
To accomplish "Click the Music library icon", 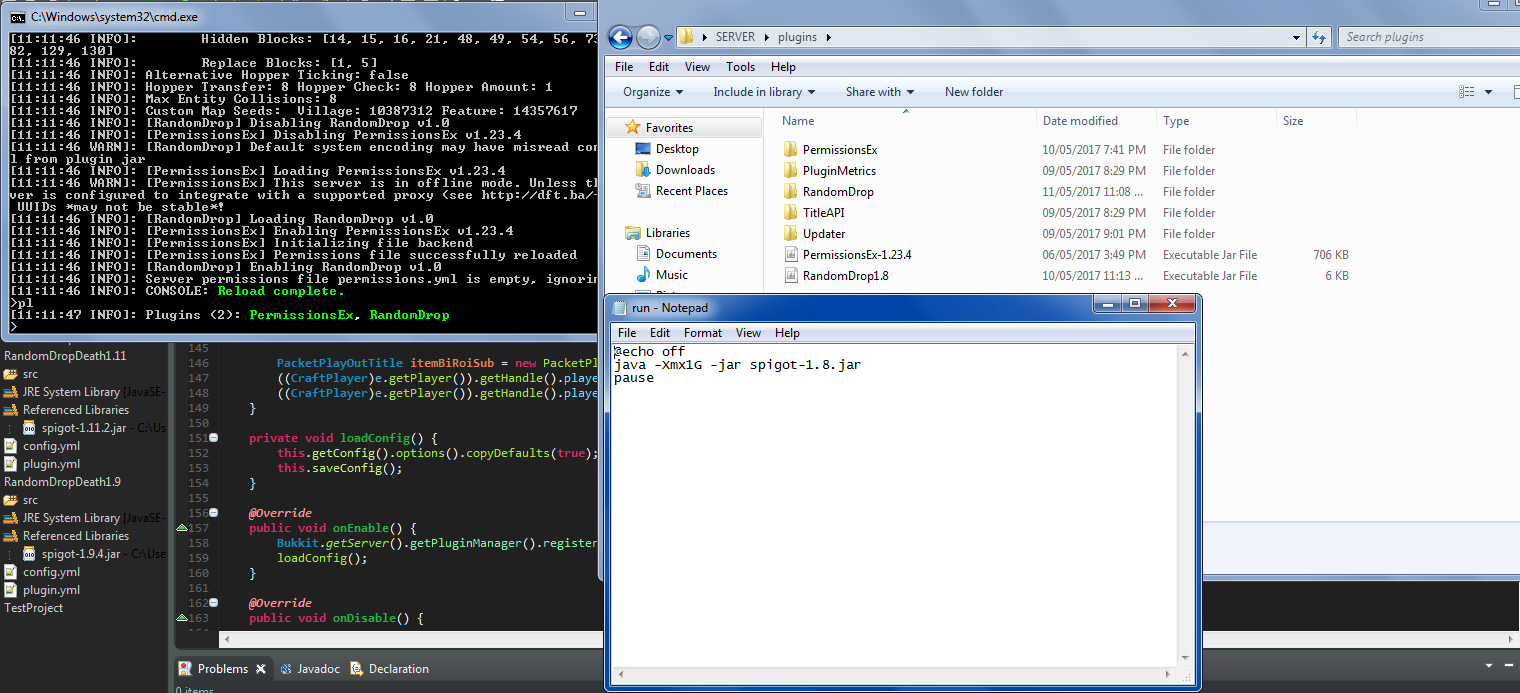I will click(643, 275).
